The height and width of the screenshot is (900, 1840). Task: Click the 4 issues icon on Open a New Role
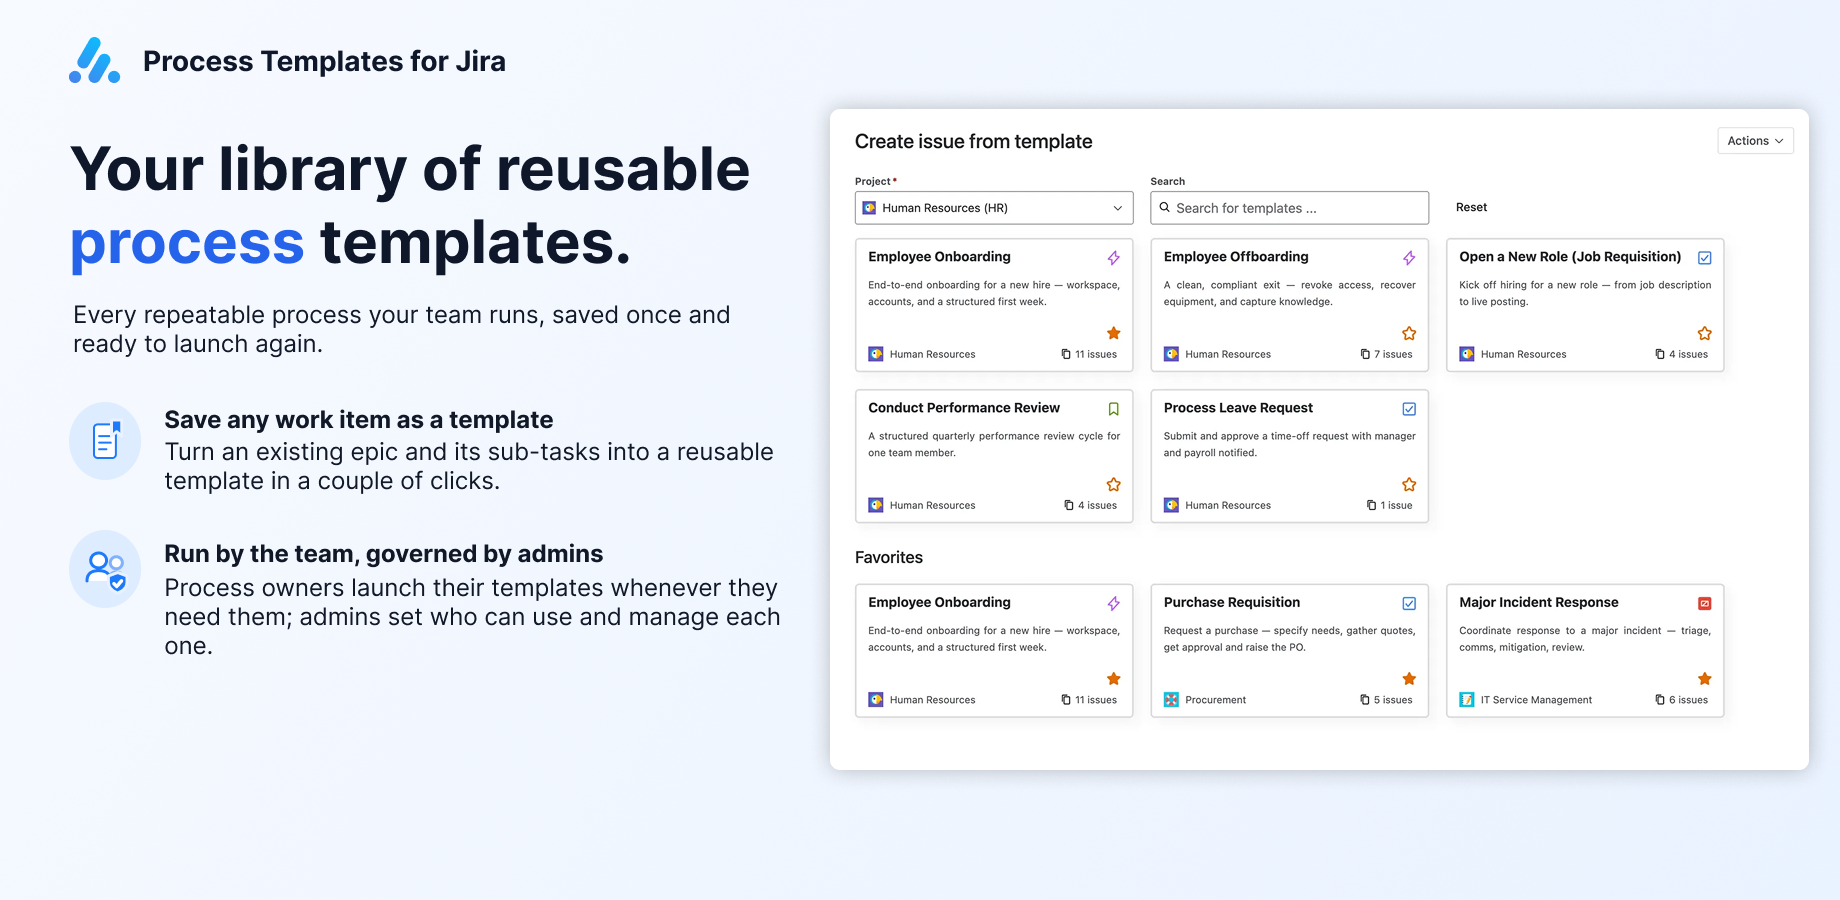pyautogui.click(x=1660, y=354)
